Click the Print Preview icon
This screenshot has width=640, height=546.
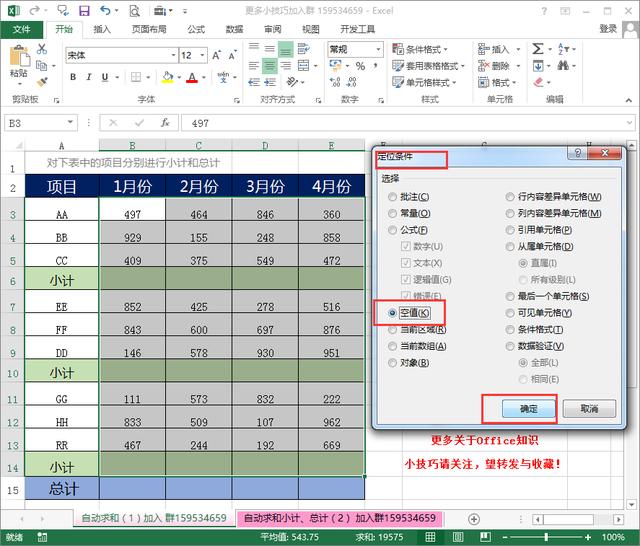click(x=134, y=11)
